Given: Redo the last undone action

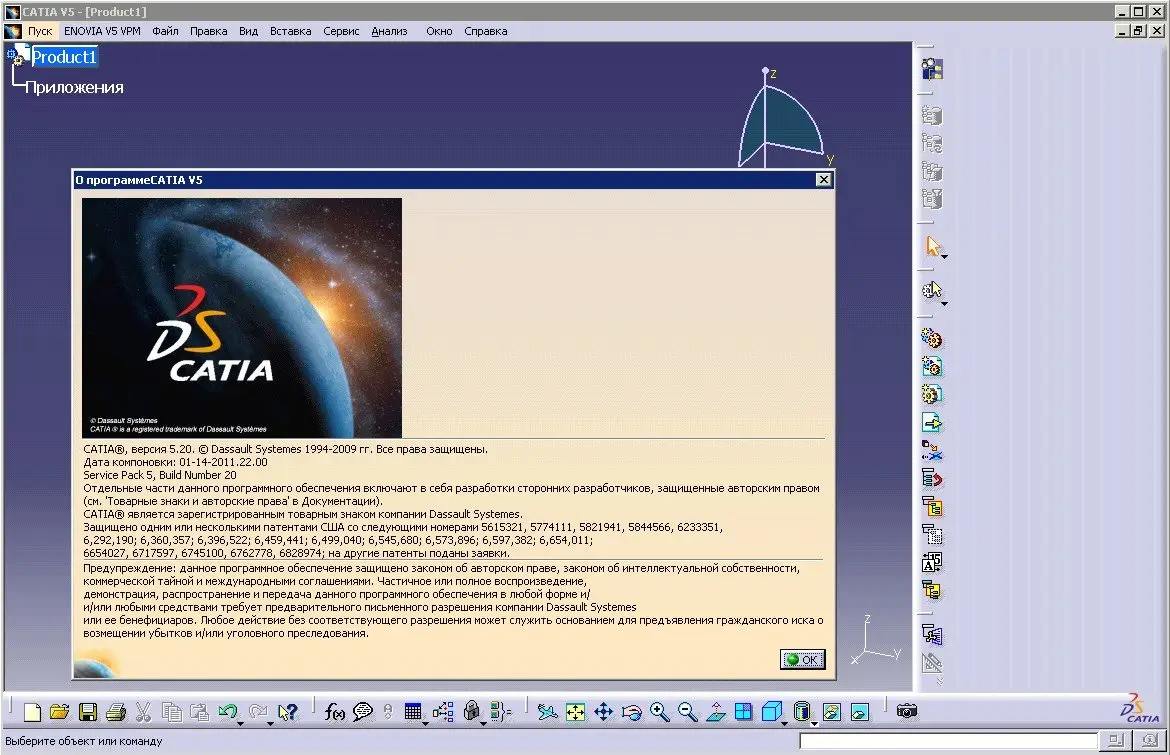Looking at the screenshot, I should (257, 712).
